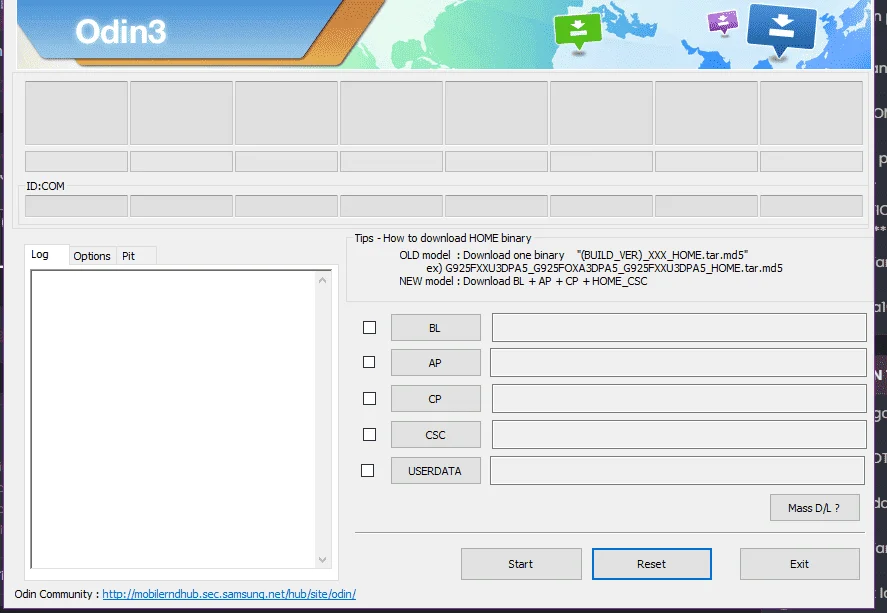This screenshot has width=887, height=613.
Task: Click the log scrollbar up arrow
Action: 322,280
